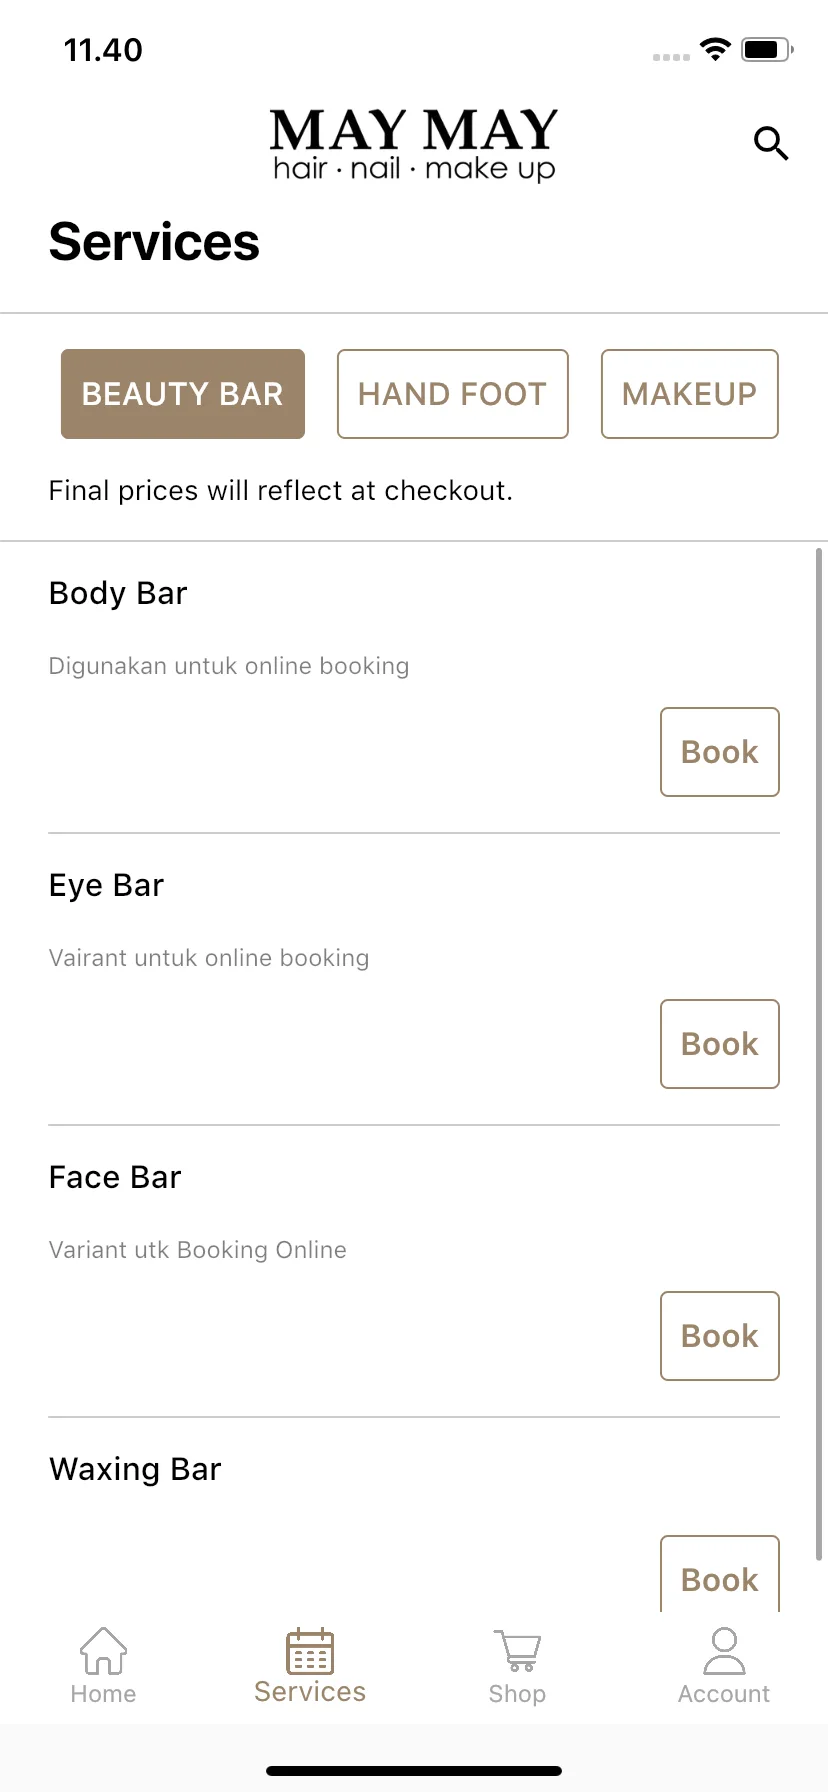The width and height of the screenshot is (828, 1792).
Task: Tap the Services calendar icon
Action: pos(310,1651)
